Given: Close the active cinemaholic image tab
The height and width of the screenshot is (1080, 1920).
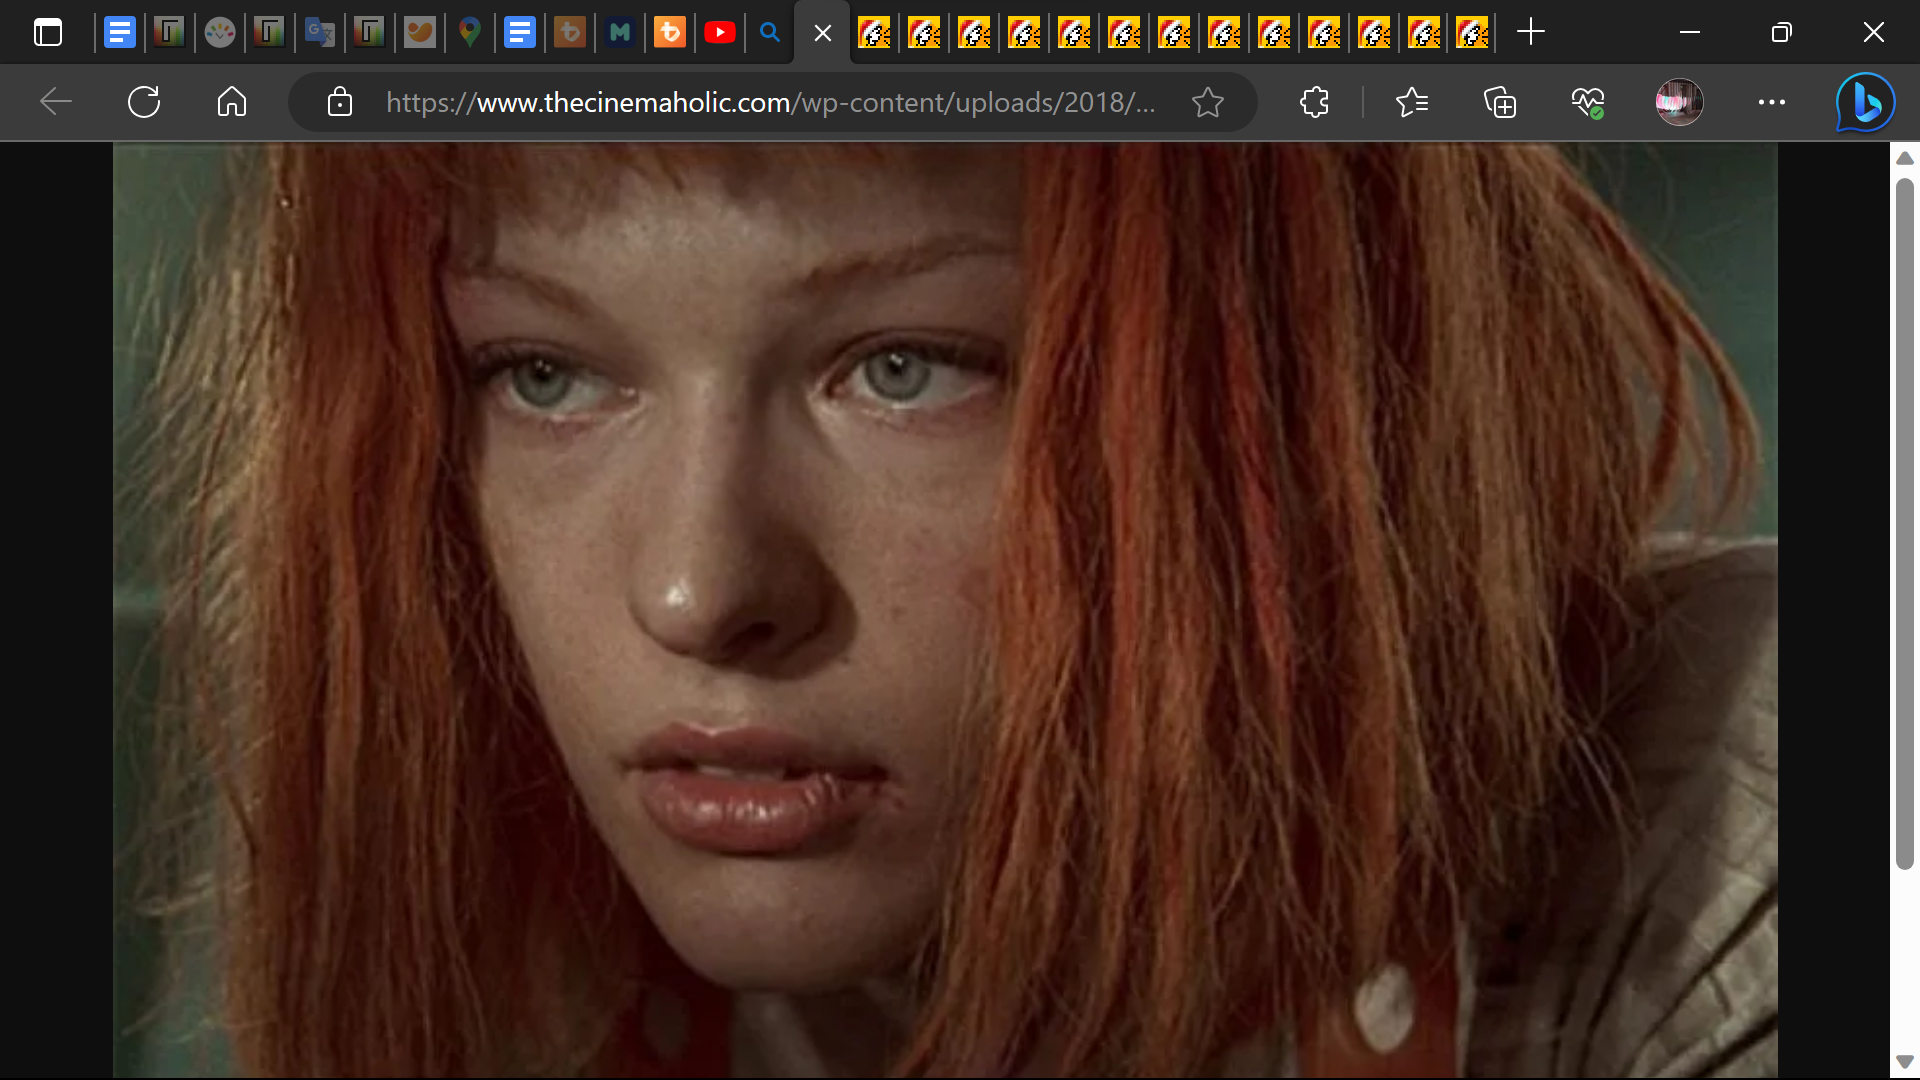Looking at the screenshot, I should coord(823,34).
